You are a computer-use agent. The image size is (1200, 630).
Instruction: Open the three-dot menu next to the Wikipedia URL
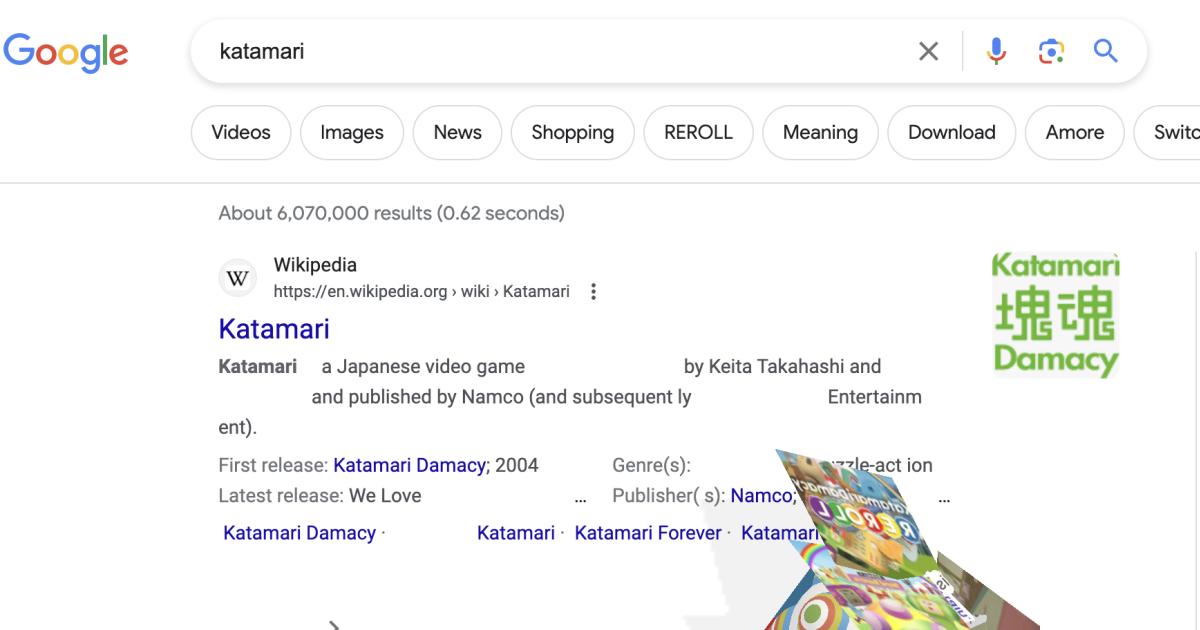click(x=592, y=291)
